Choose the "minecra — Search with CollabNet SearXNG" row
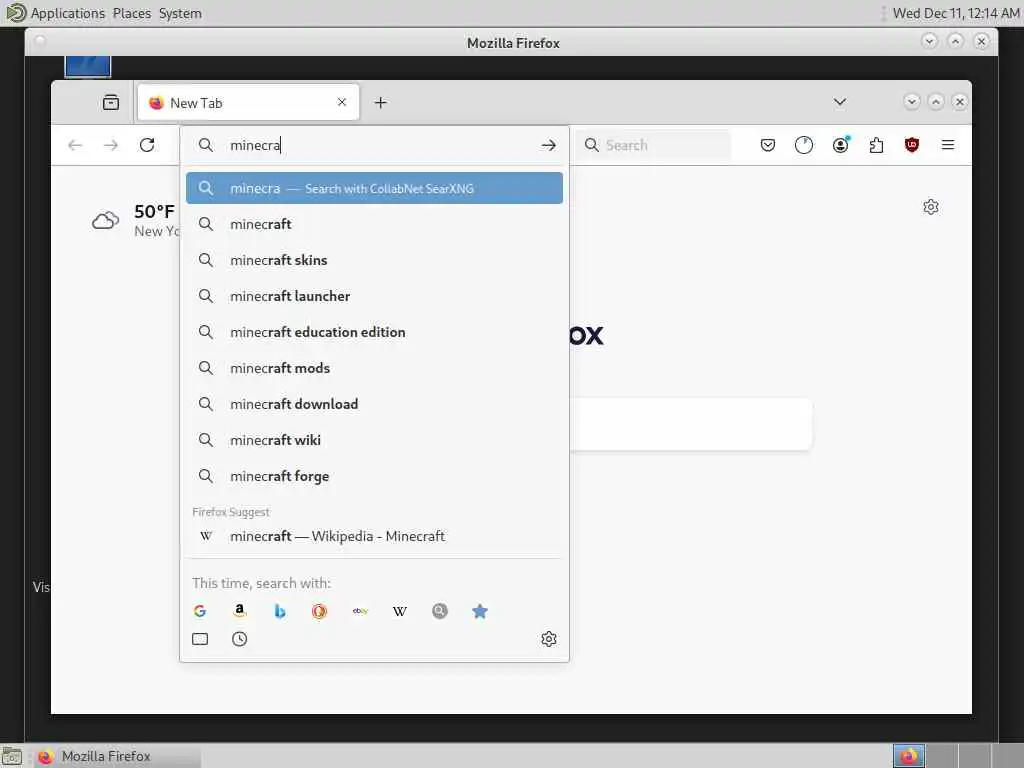1024x768 pixels. [x=374, y=188]
